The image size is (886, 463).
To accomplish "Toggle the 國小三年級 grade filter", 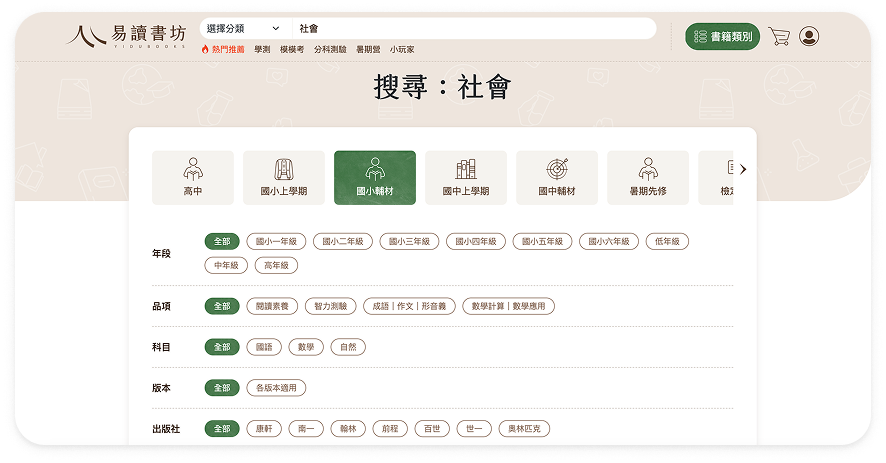I will [409, 241].
